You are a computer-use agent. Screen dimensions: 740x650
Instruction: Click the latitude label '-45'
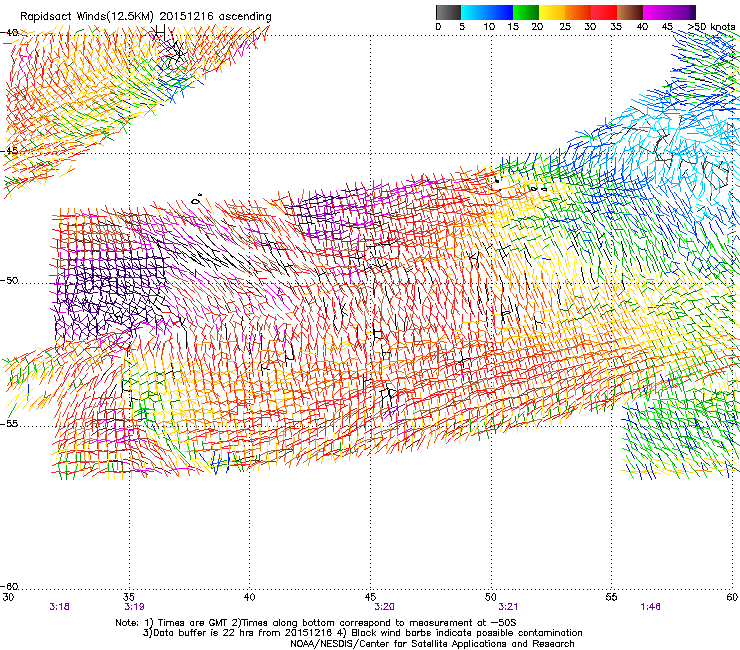(x=9, y=151)
